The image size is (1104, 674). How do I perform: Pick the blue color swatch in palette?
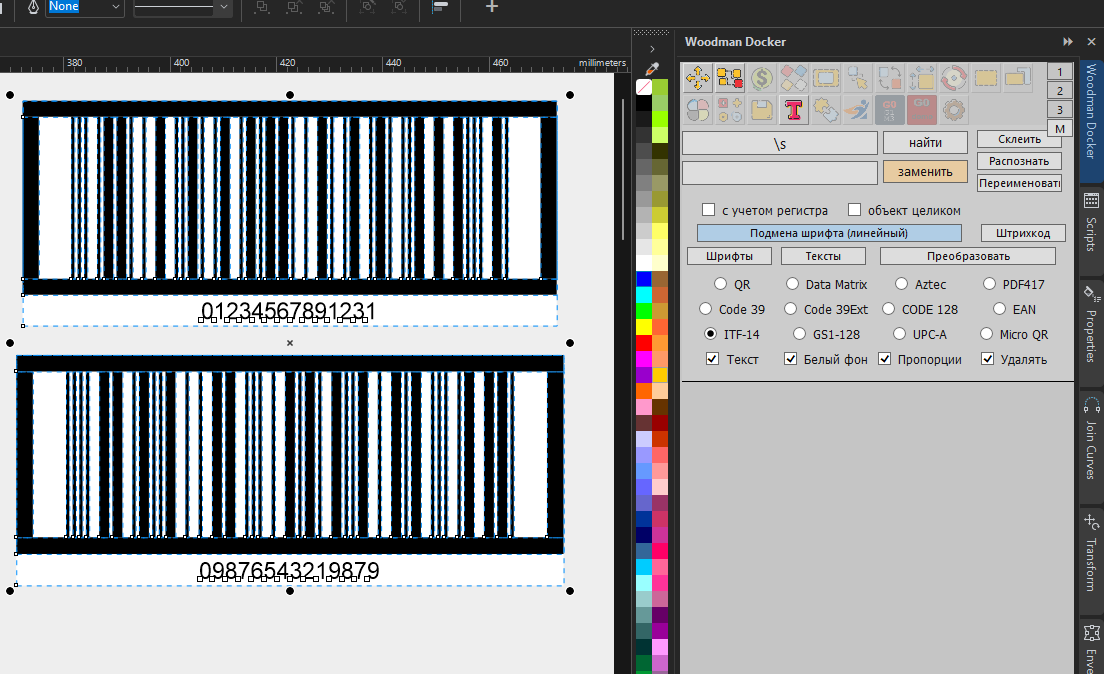(644, 279)
